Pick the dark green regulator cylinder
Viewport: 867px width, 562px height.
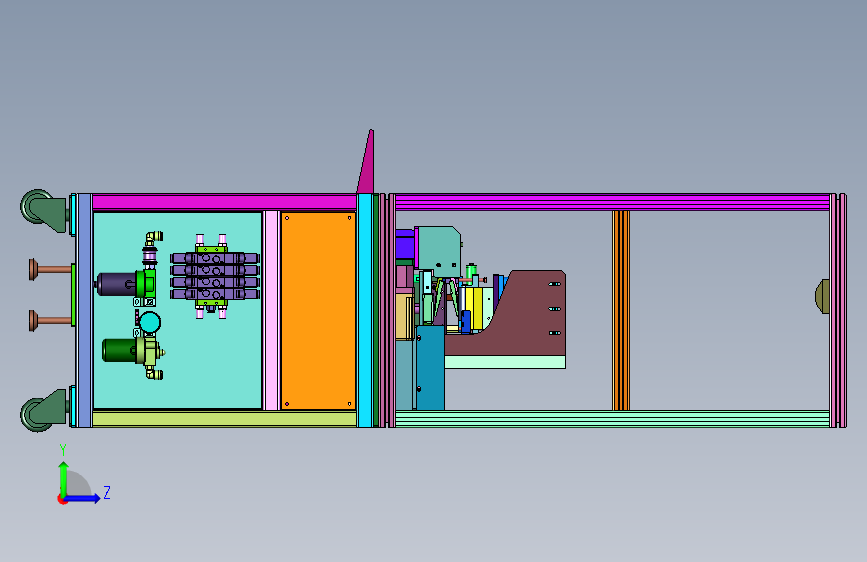[119, 350]
